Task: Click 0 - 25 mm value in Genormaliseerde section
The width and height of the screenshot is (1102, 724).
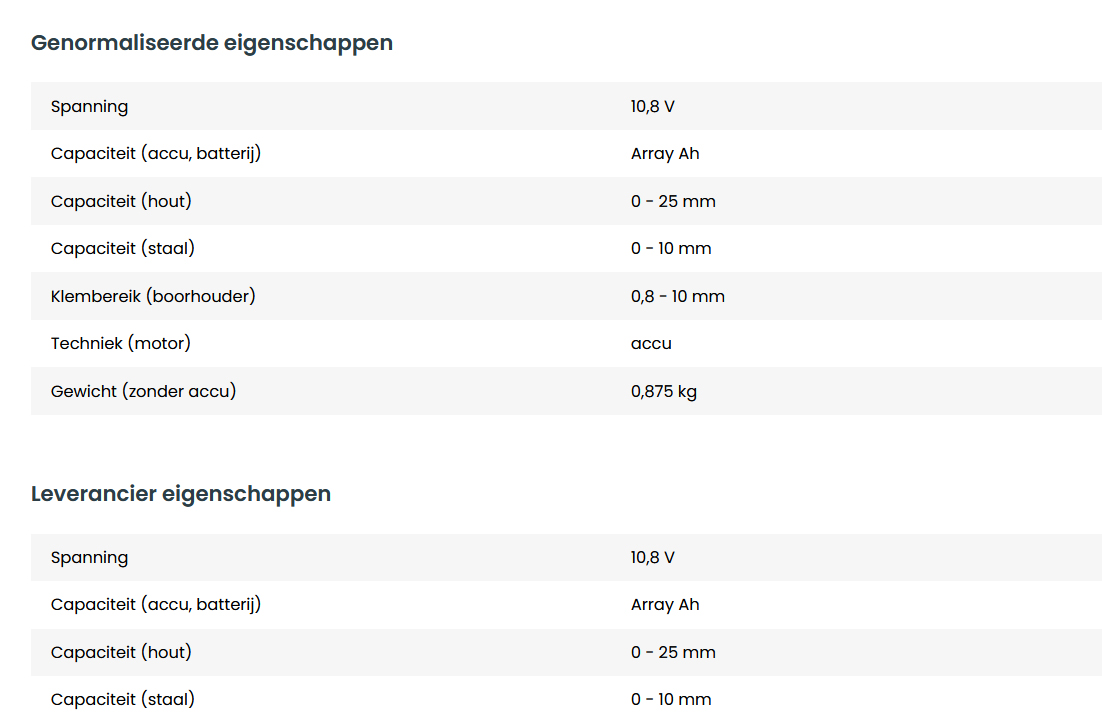Action: (x=673, y=201)
